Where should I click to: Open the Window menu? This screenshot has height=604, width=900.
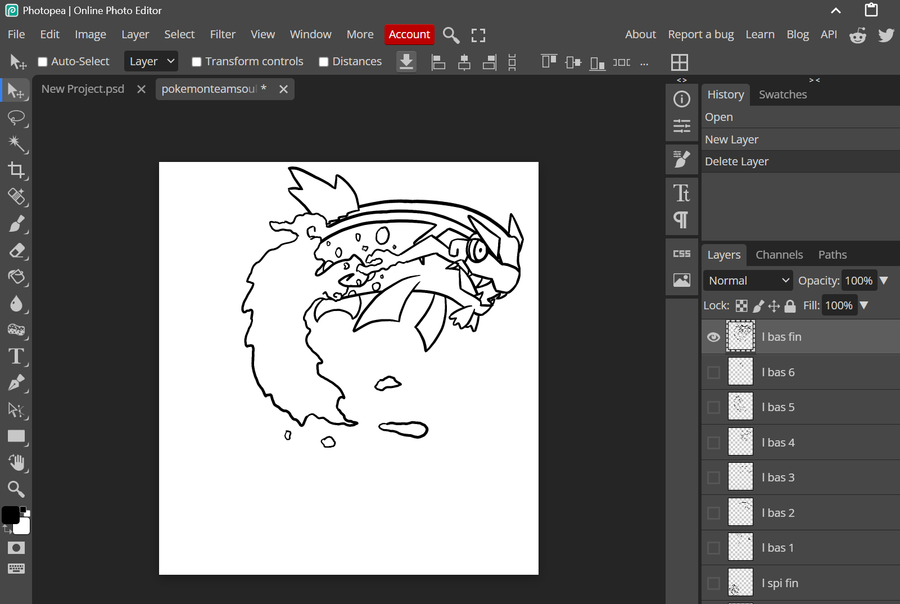(311, 34)
